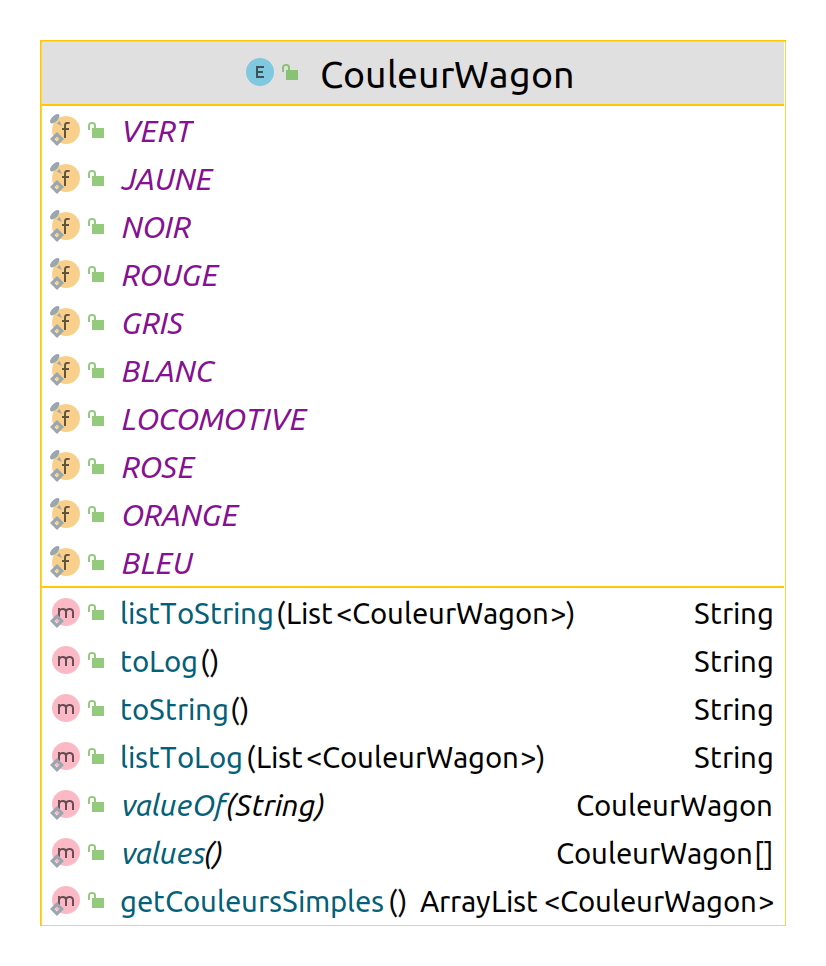826x966 pixels.
Task: Click the field icon next to VERT
Action: pos(65,131)
